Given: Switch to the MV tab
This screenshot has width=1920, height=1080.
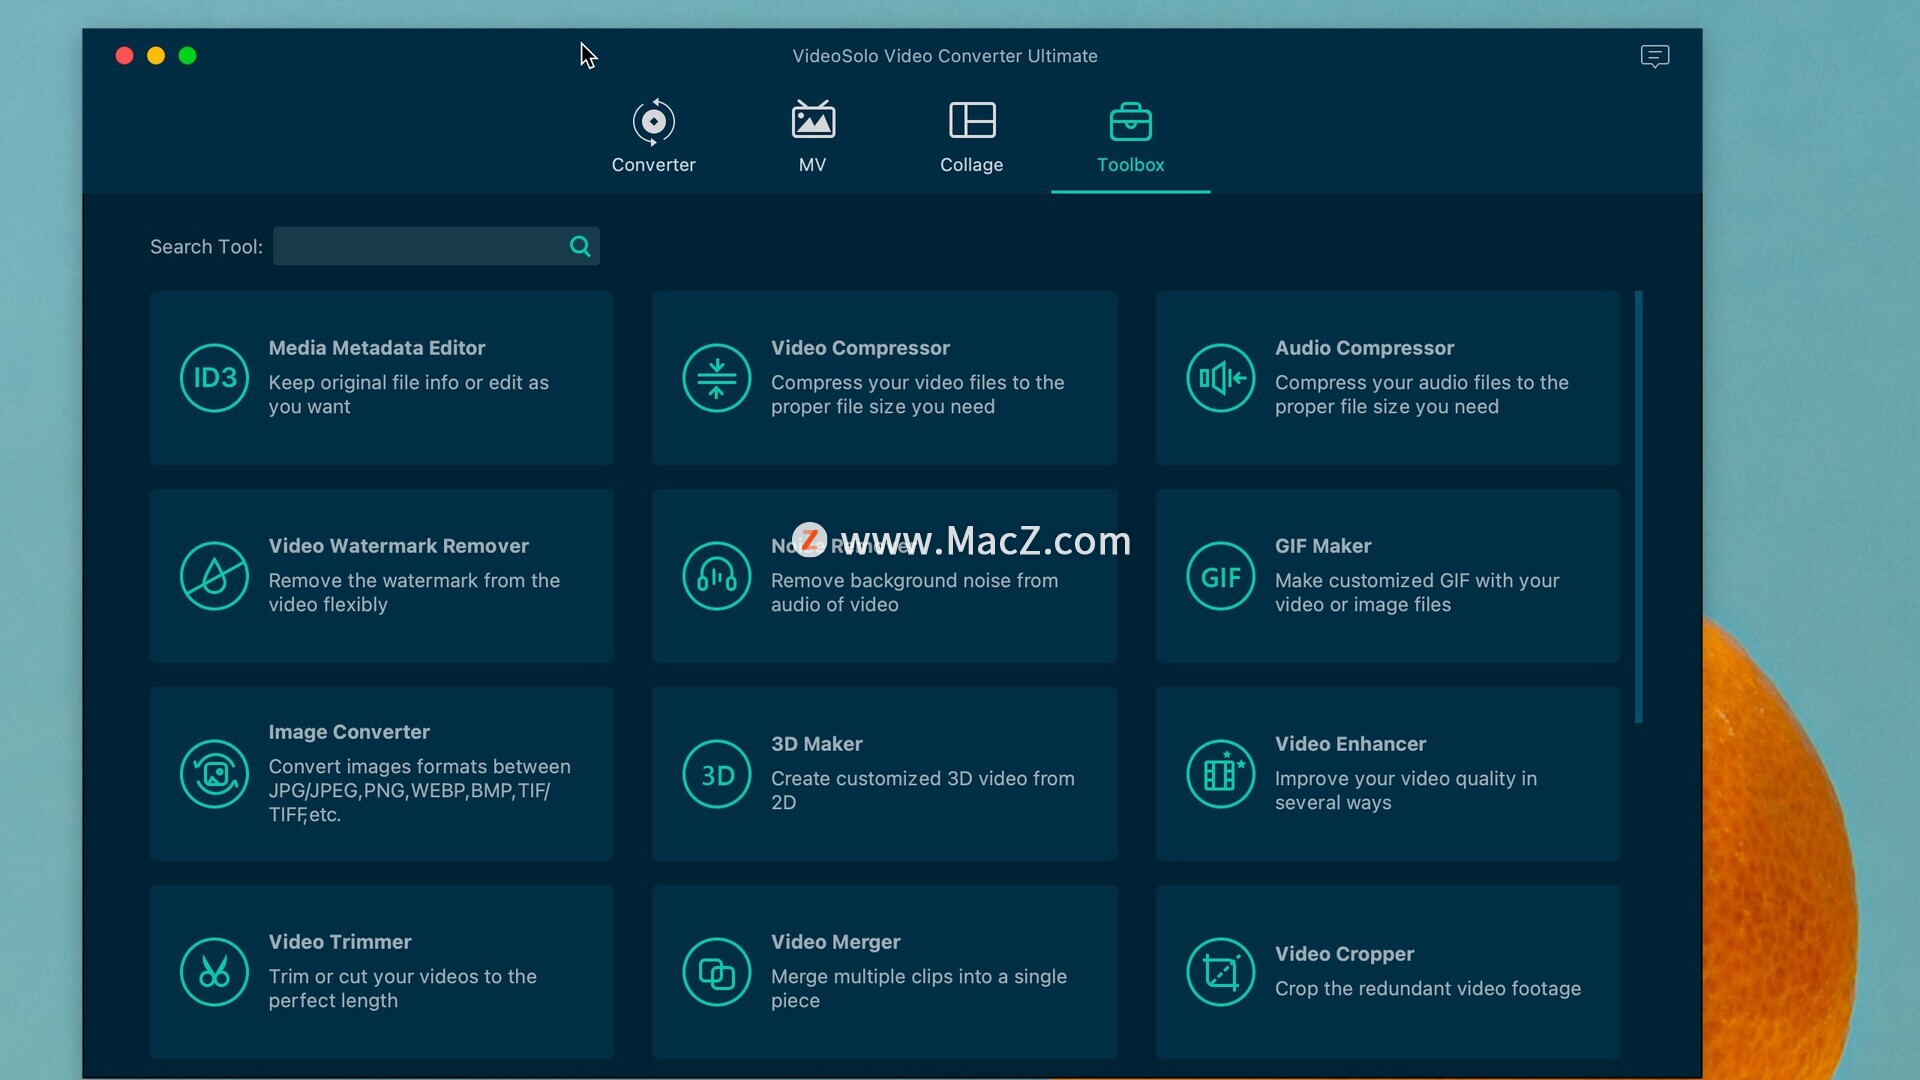Looking at the screenshot, I should pyautogui.click(x=812, y=137).
